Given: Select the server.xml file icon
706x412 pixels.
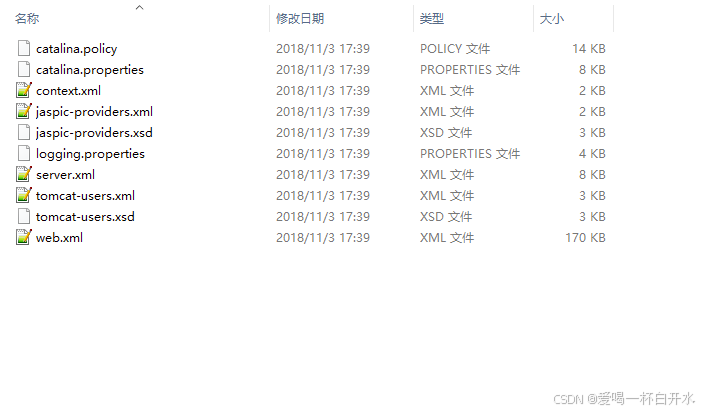Looking at the screenshot, I should pyautogui.click(x=24, y=174).
